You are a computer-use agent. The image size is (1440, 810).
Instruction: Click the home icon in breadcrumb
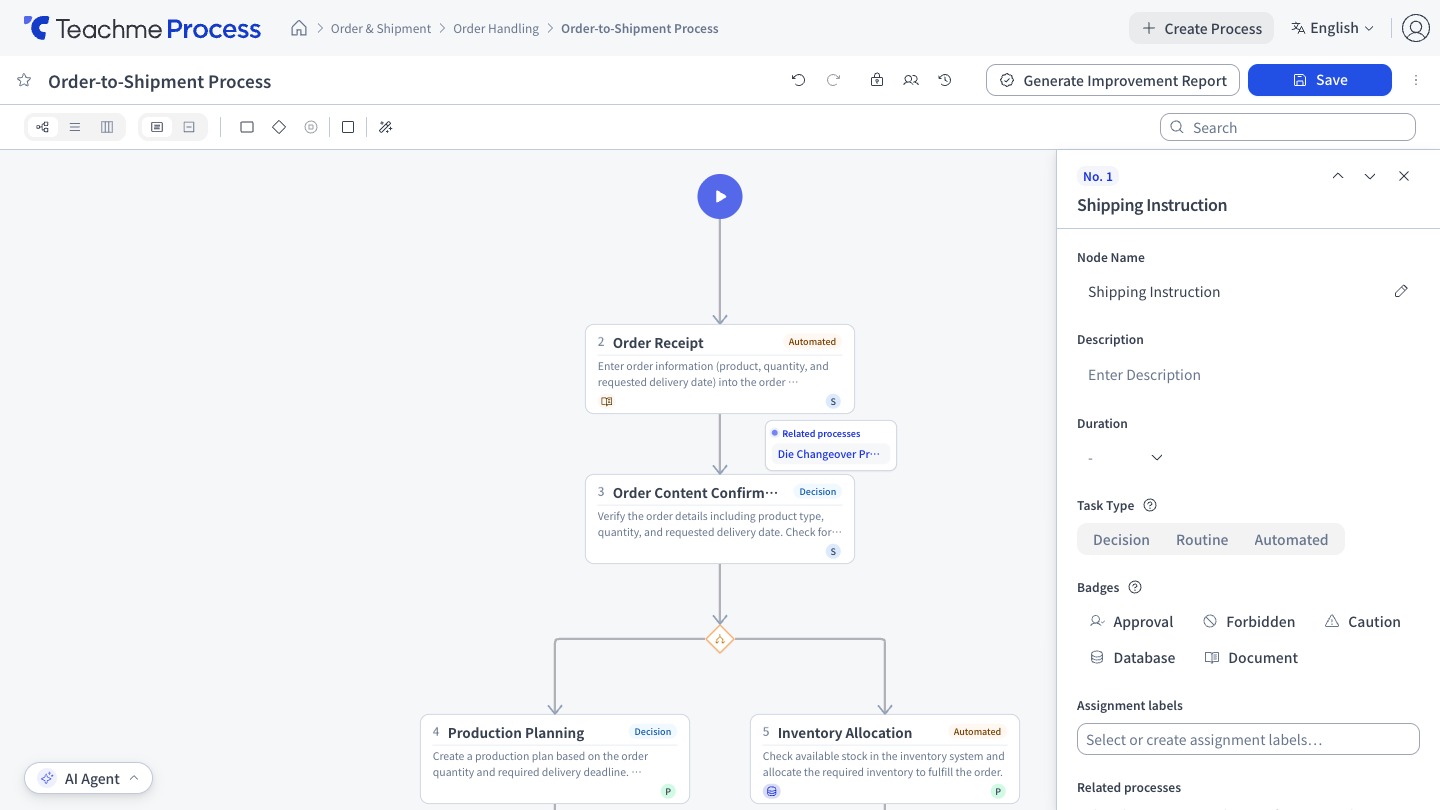(298, 28)
